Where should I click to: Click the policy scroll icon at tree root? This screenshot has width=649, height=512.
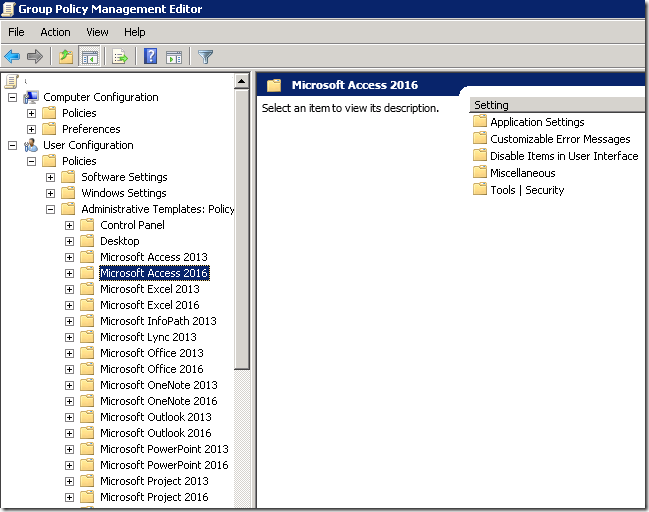pos(11,82)
